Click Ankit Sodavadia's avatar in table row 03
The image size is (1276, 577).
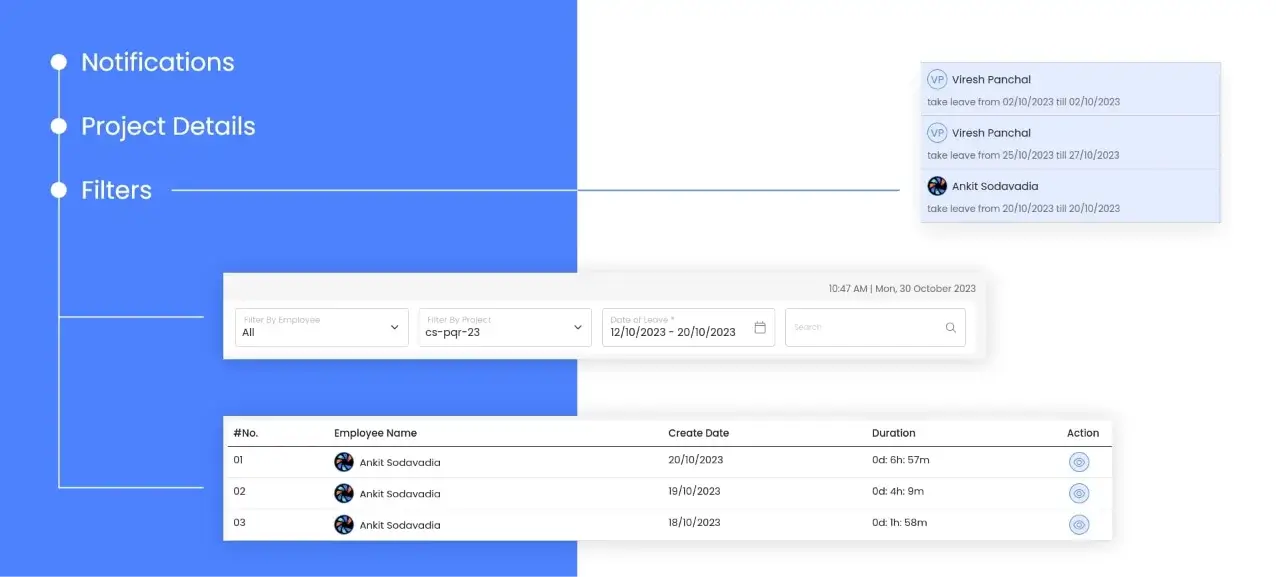tap(344, 524)
